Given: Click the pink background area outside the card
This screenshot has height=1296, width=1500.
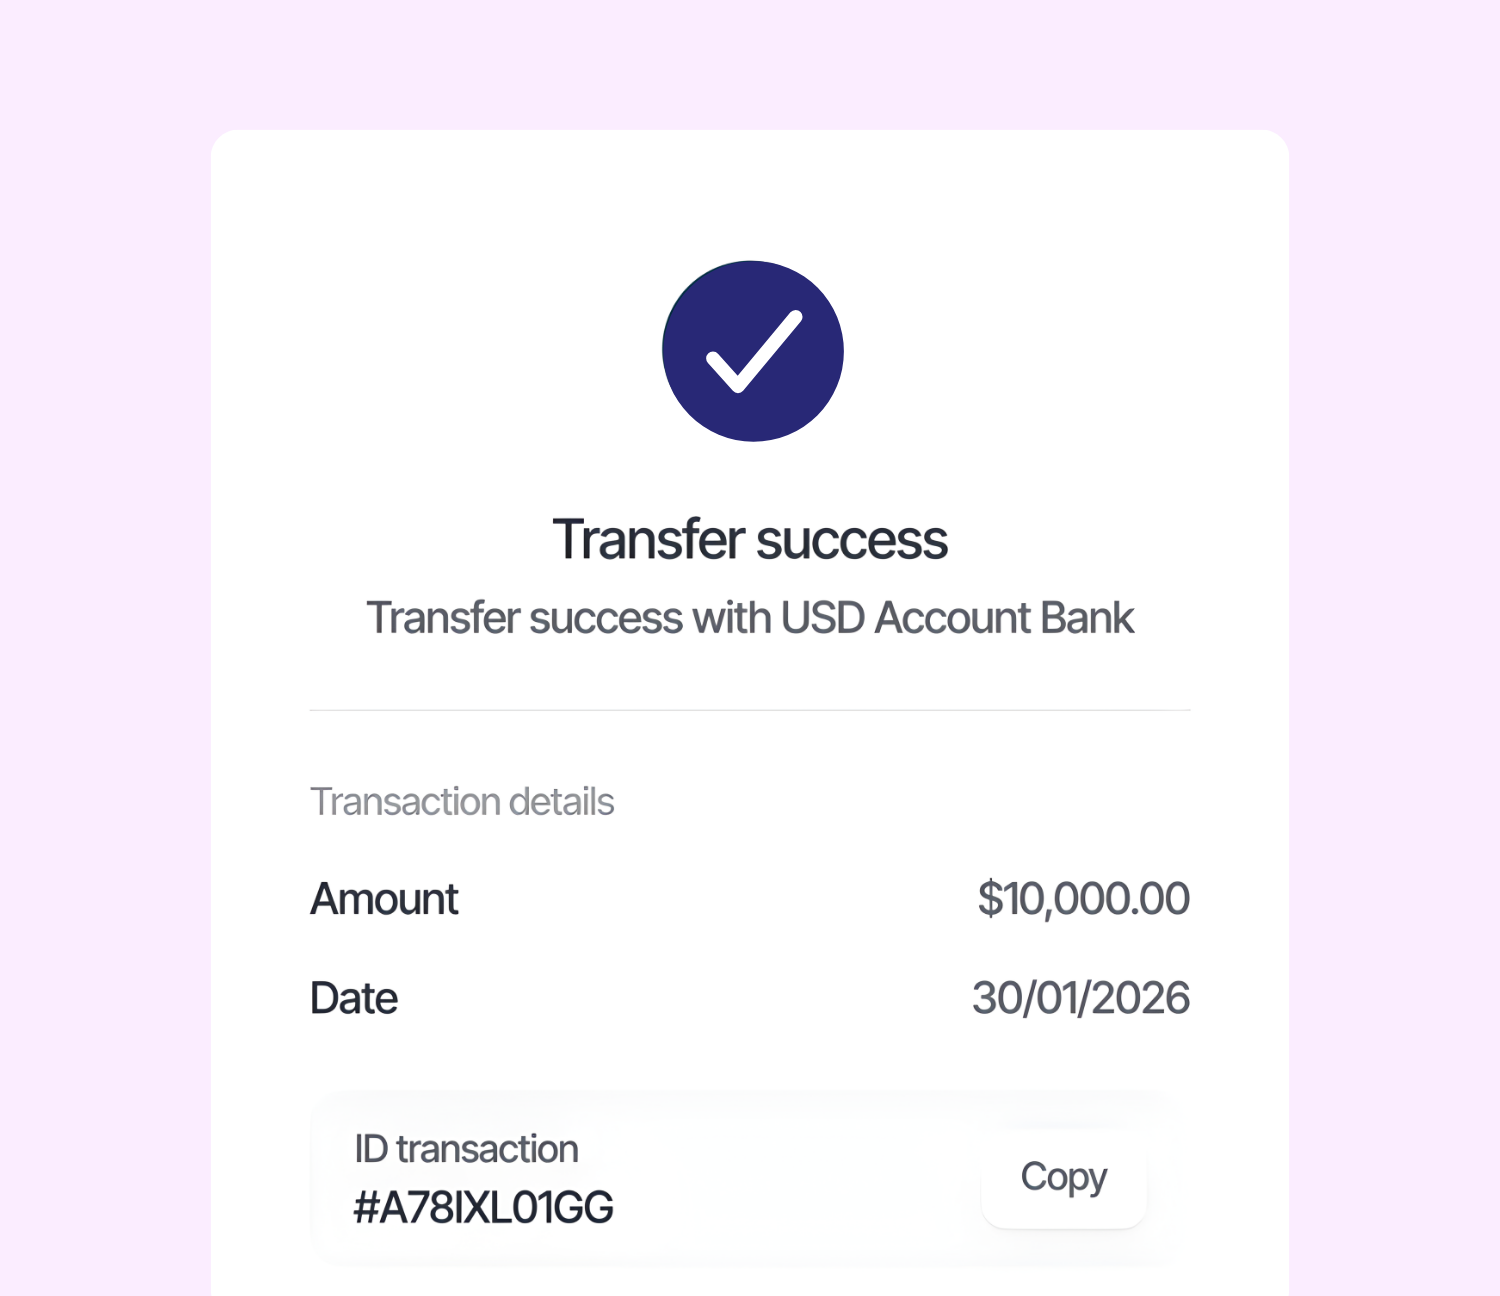Looking at the screenshot, I should coord(100,648).
